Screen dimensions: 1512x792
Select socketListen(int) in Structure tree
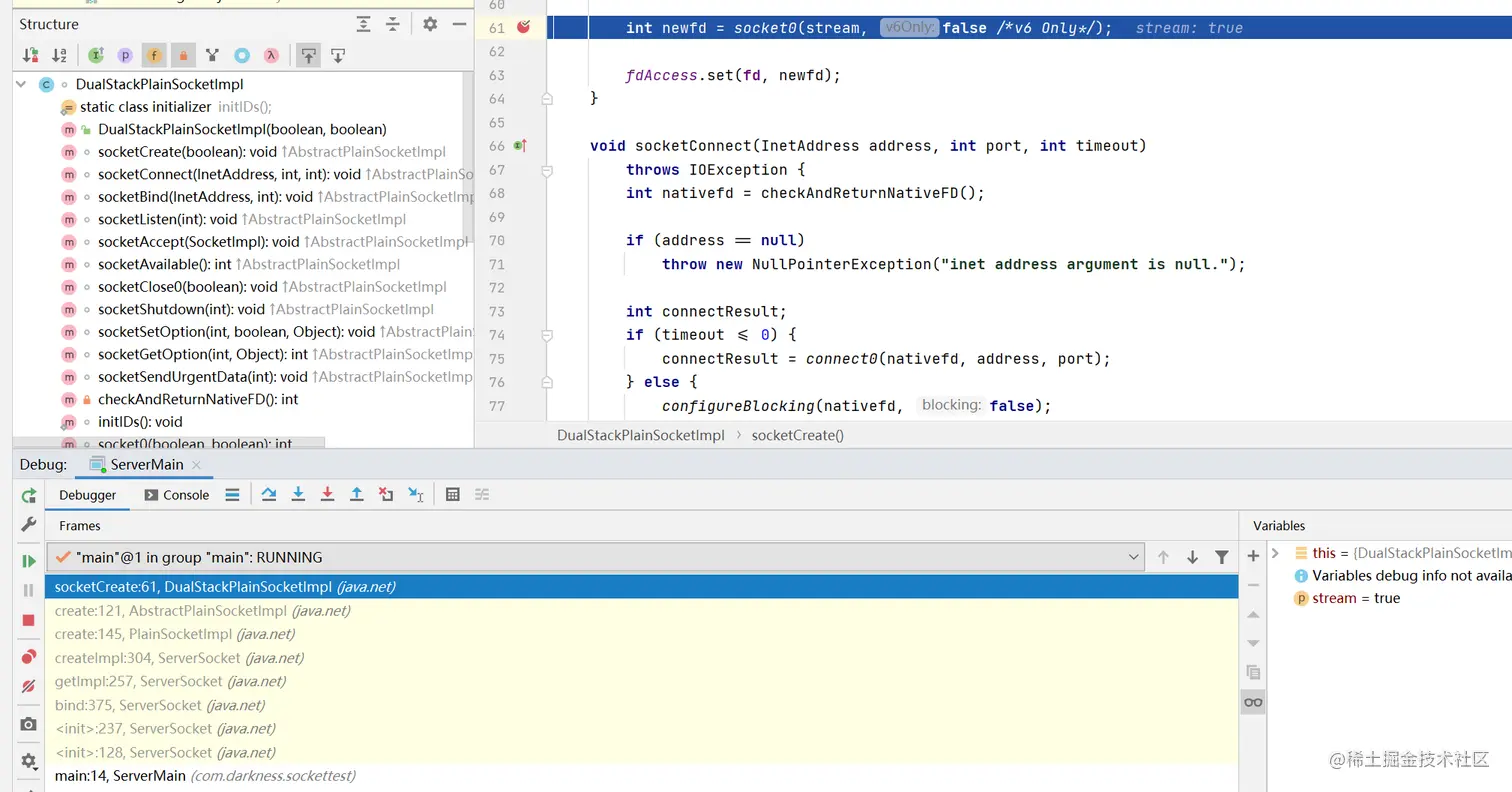point(233,219)
